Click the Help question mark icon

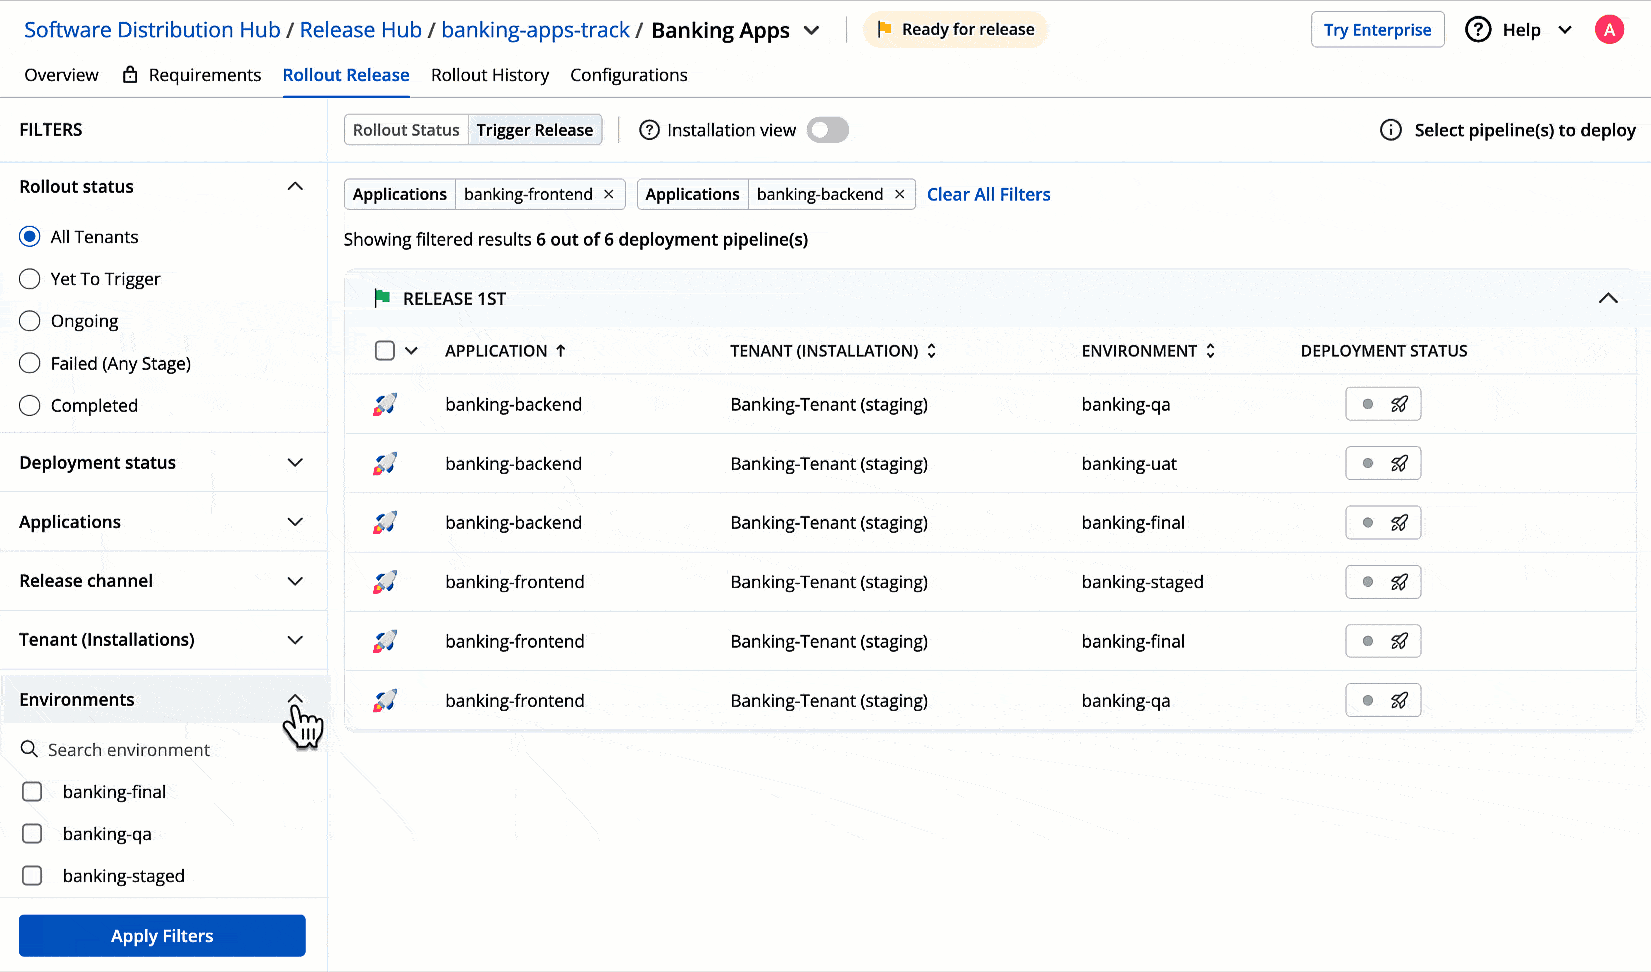click(1477, 30)
